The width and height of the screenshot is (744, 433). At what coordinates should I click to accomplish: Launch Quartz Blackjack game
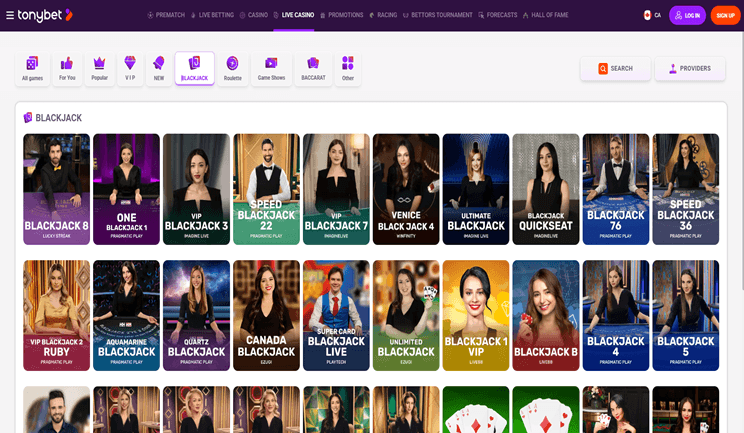[196, 315]
